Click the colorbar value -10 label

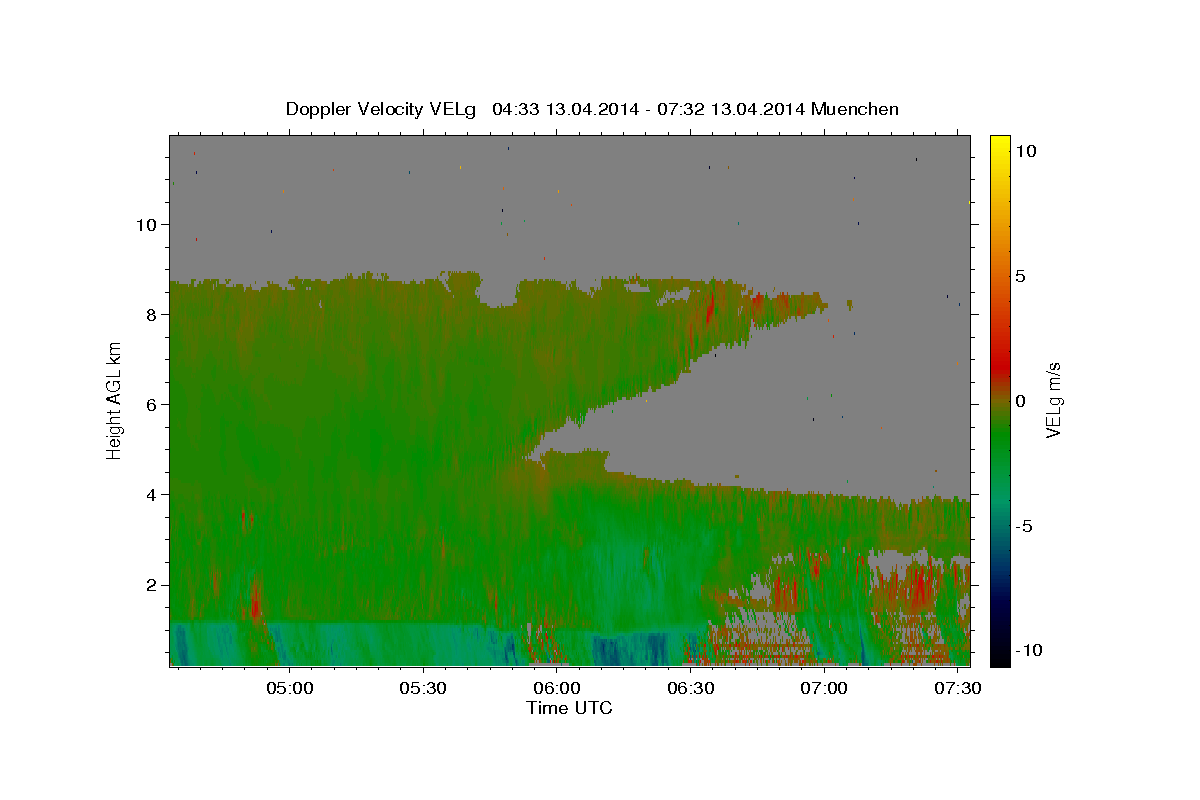1029,650
